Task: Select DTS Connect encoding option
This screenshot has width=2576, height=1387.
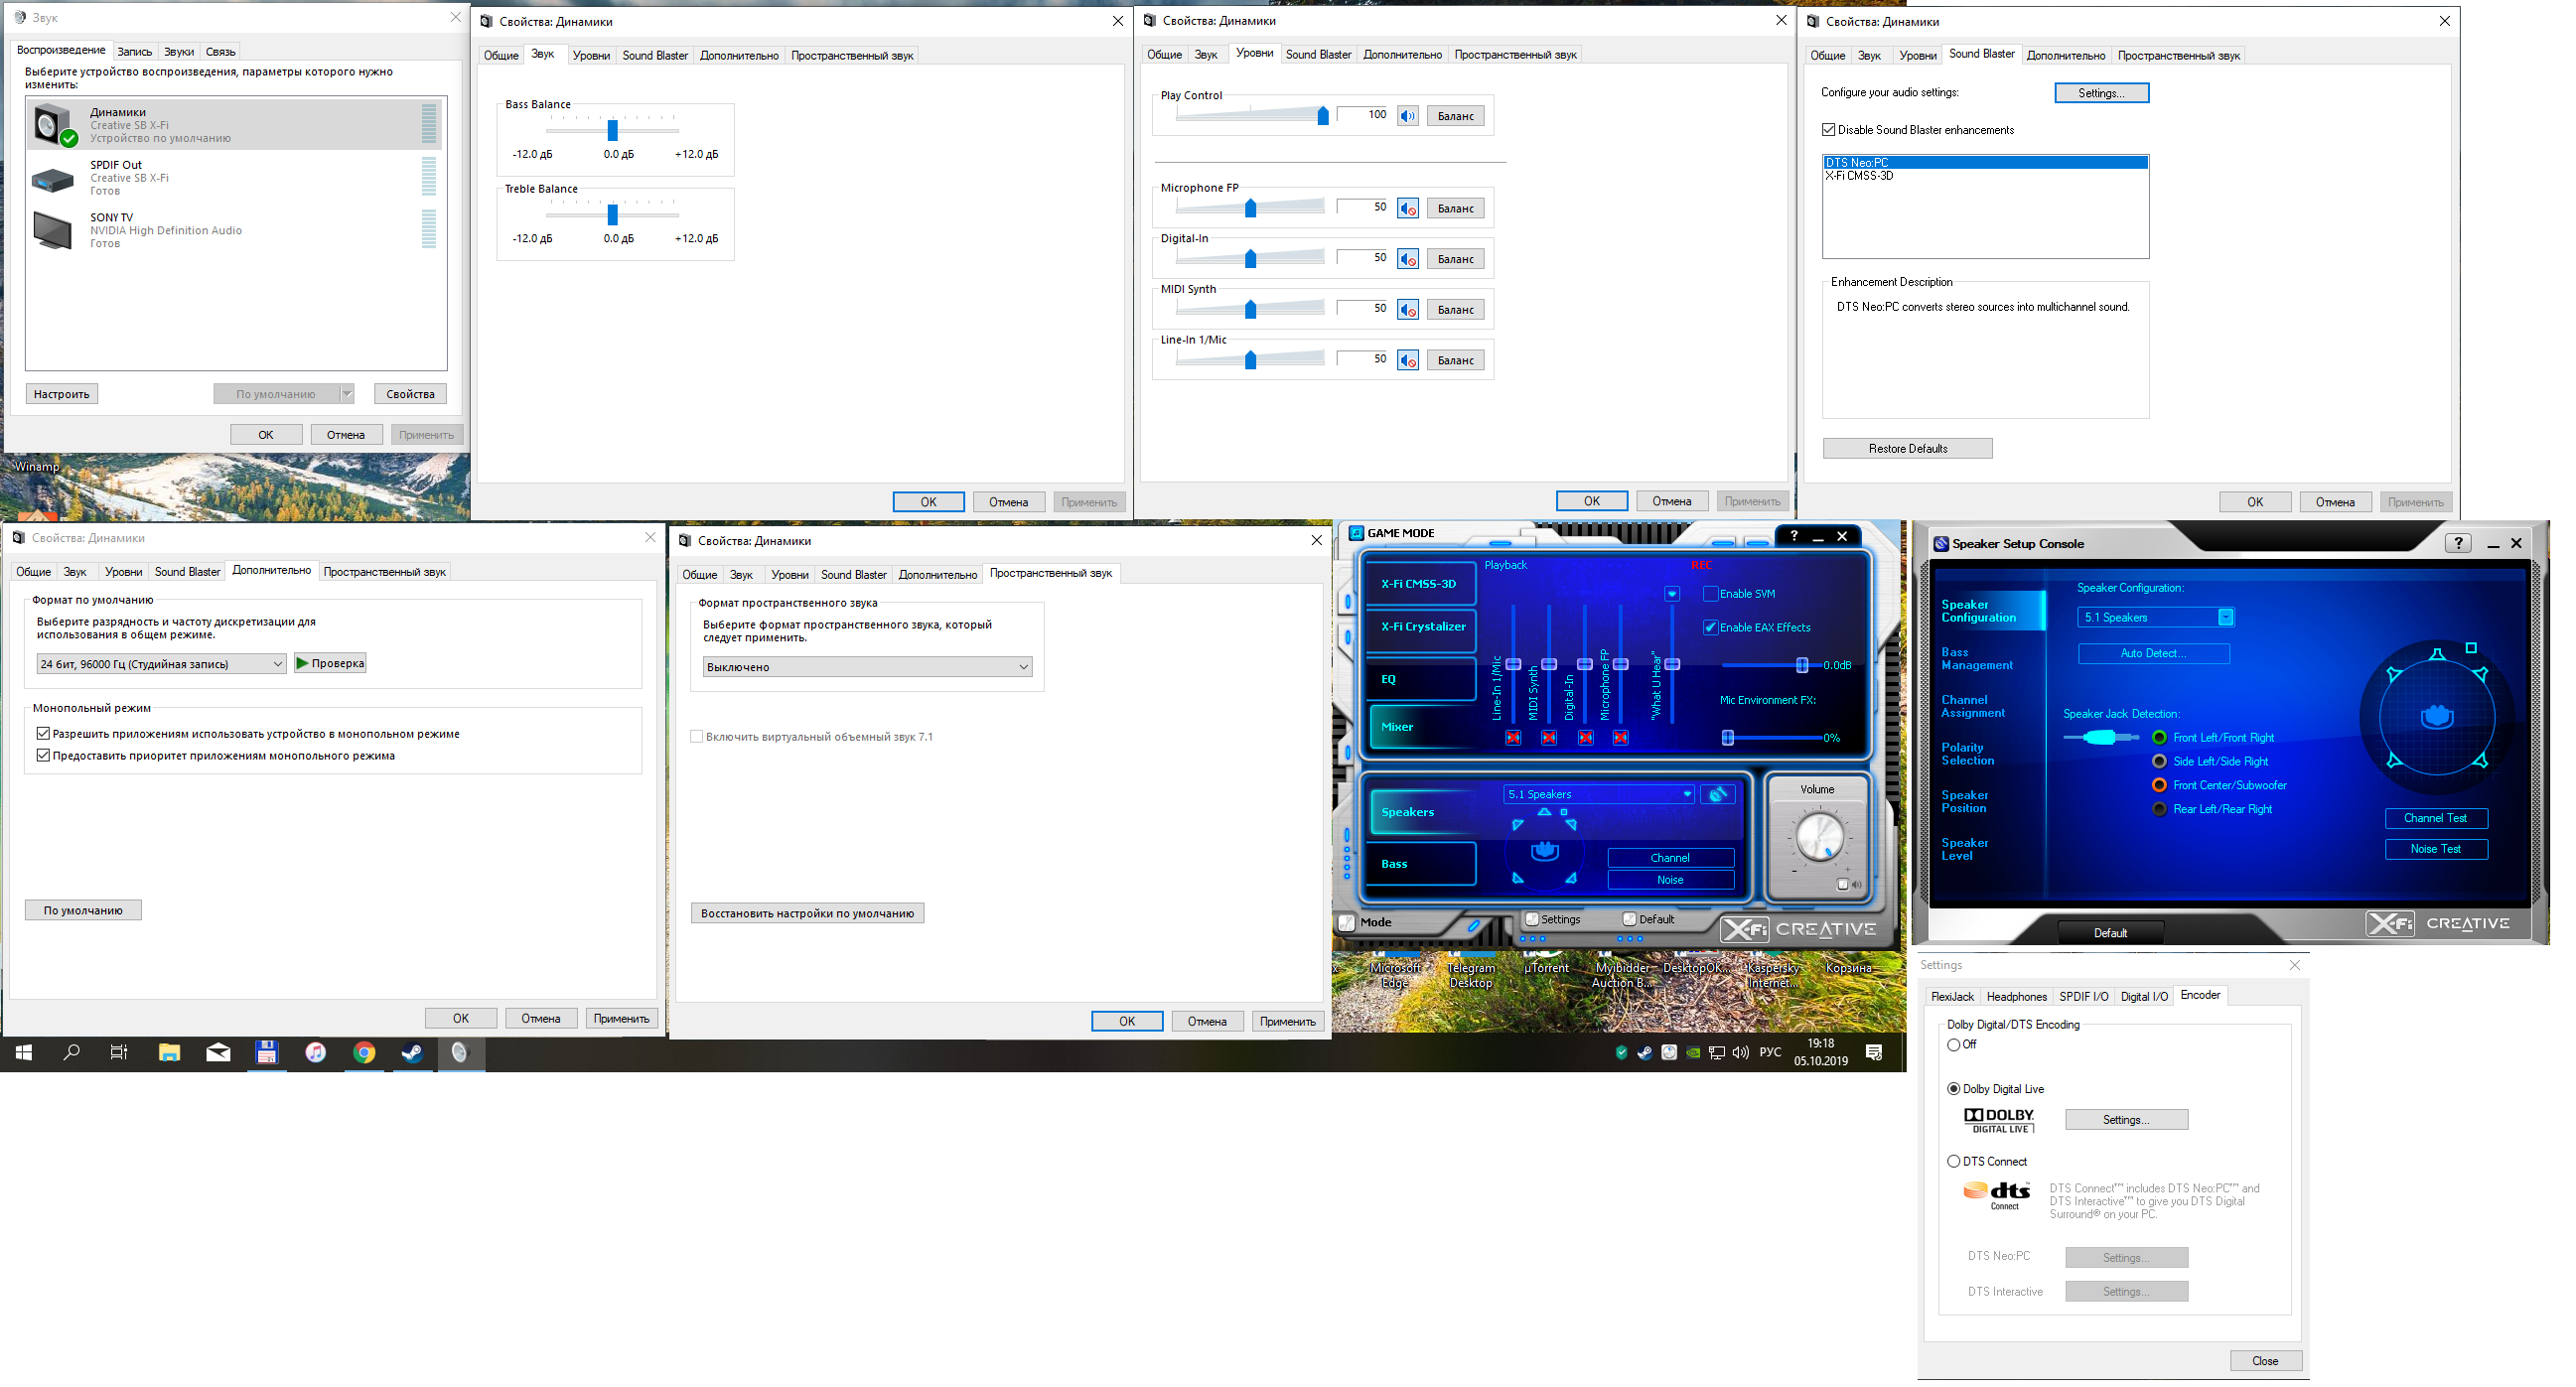Action: pos(1953,1162)
